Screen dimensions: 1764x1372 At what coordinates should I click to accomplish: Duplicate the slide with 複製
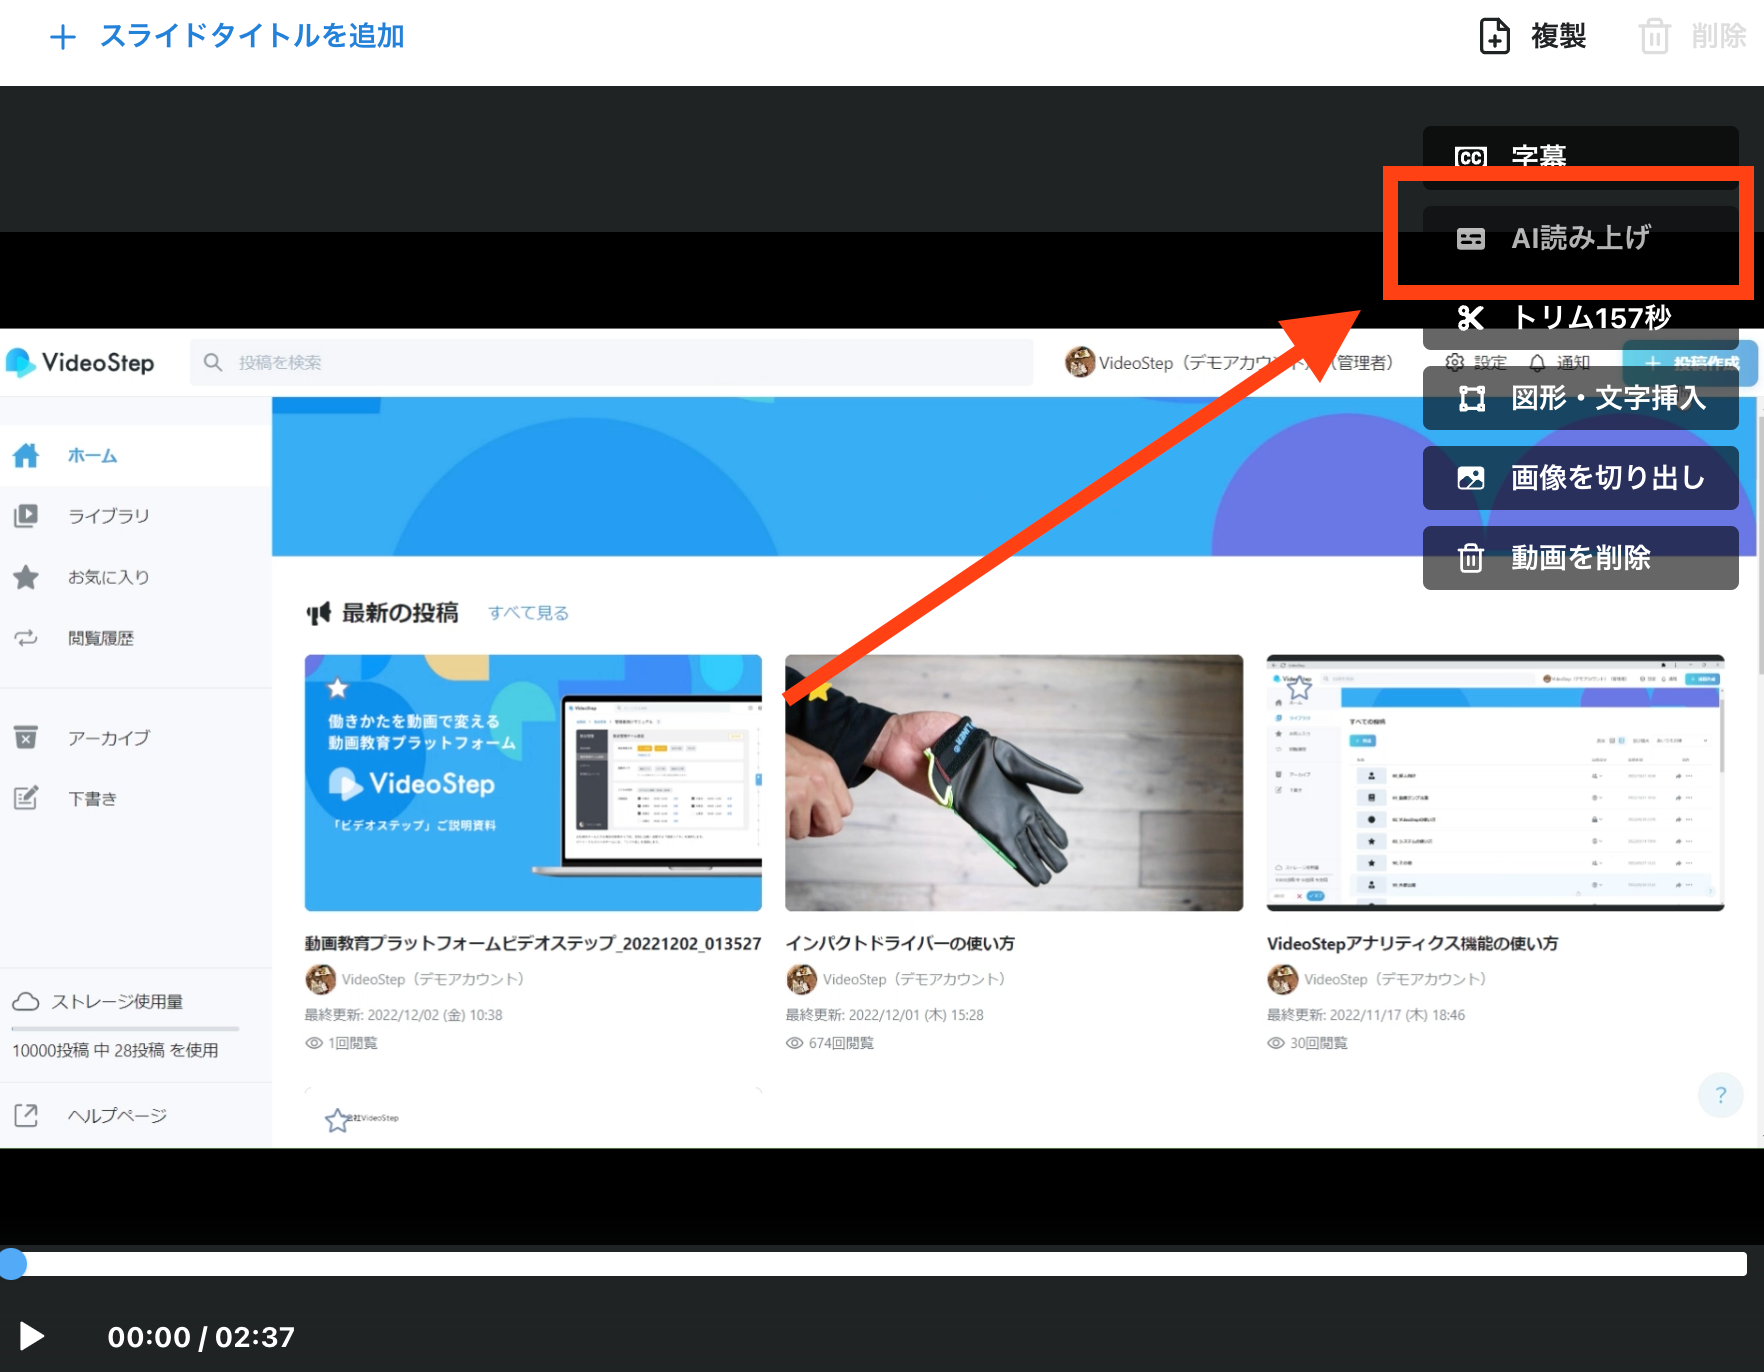(1533, 36)
